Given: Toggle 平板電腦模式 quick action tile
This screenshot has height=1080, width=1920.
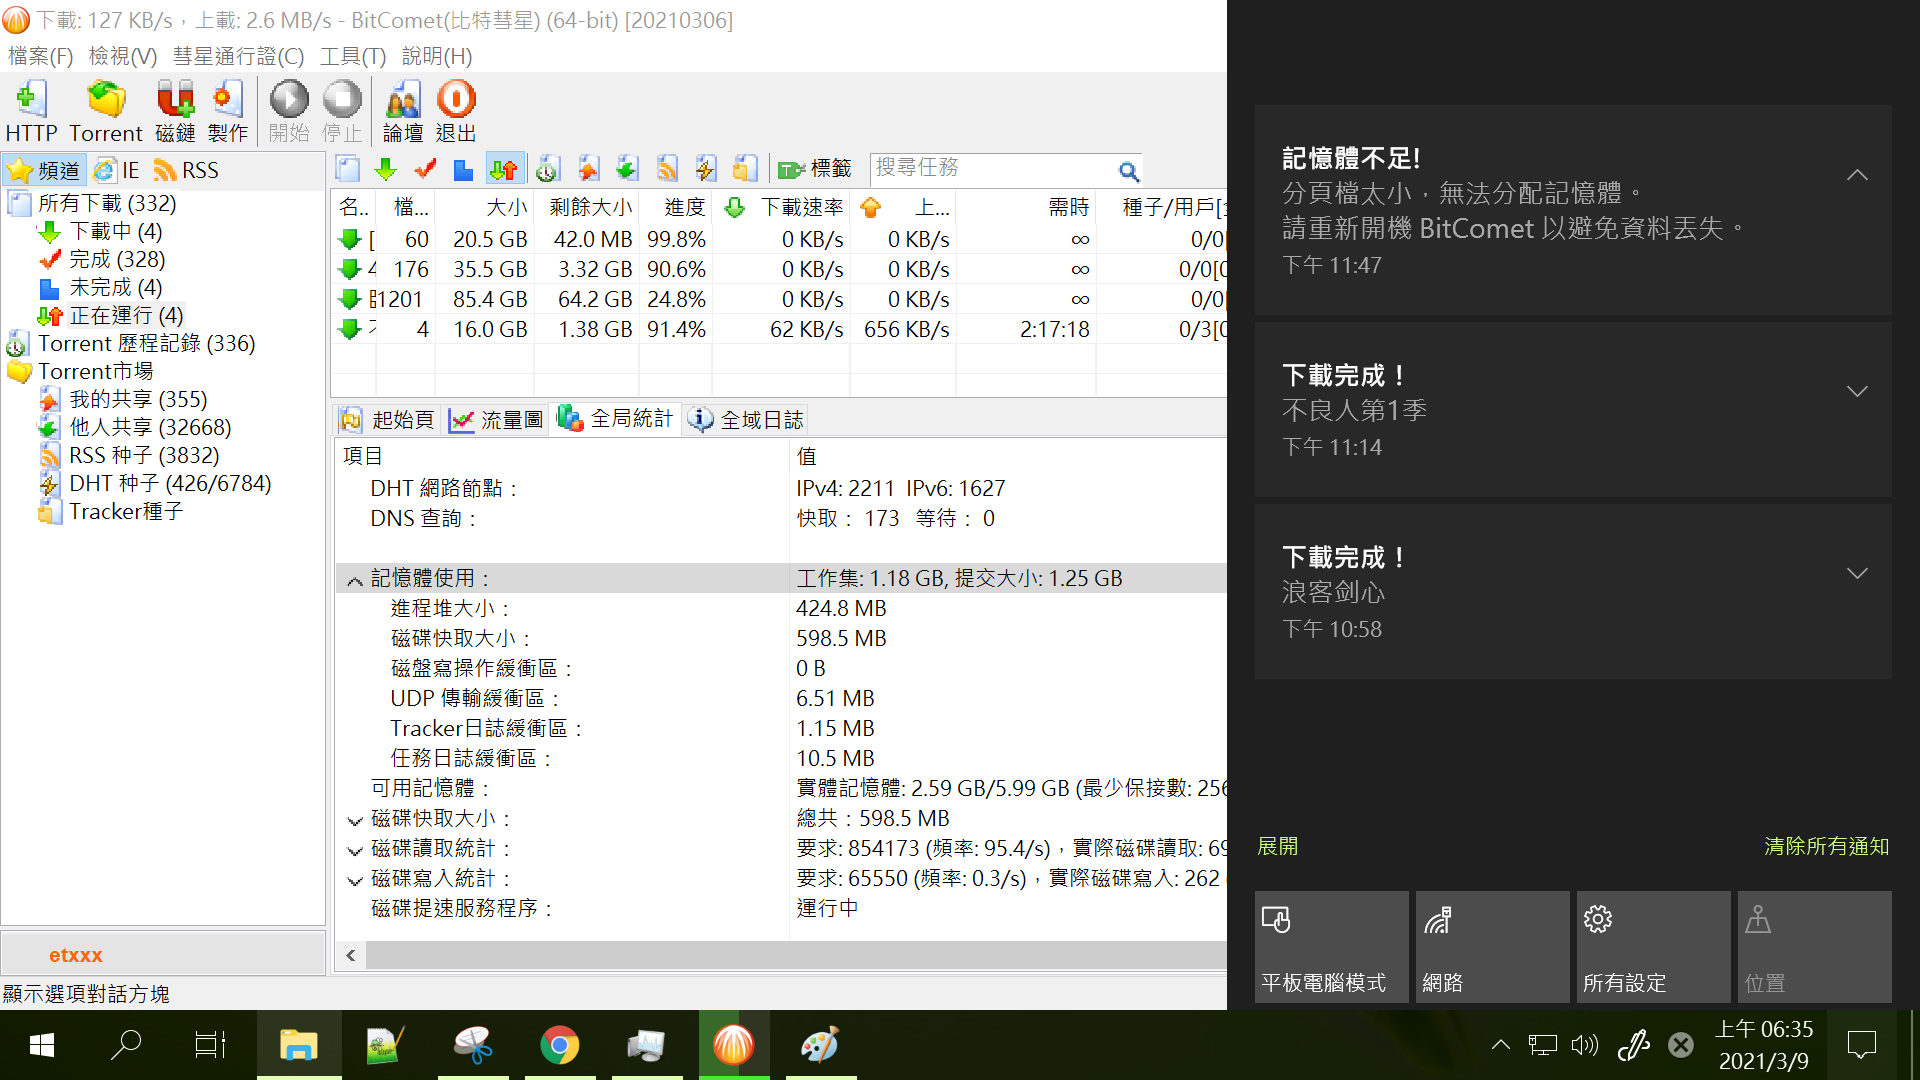Looking at the screenshot, I should coord(1331,946).
